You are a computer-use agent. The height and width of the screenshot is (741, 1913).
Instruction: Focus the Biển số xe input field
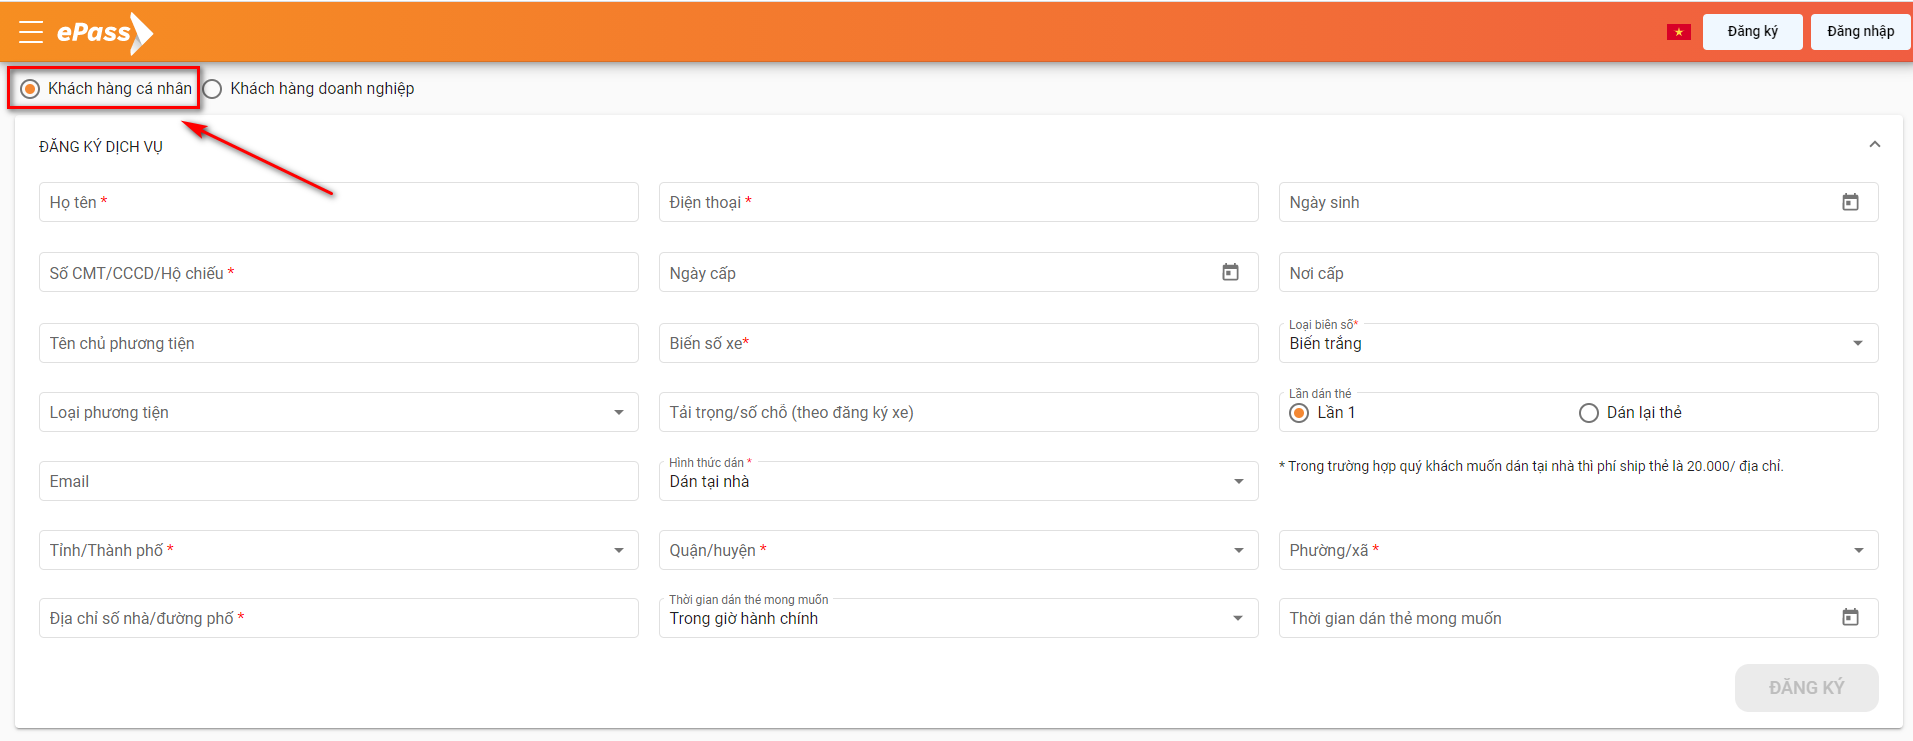[x=957, y=343]
